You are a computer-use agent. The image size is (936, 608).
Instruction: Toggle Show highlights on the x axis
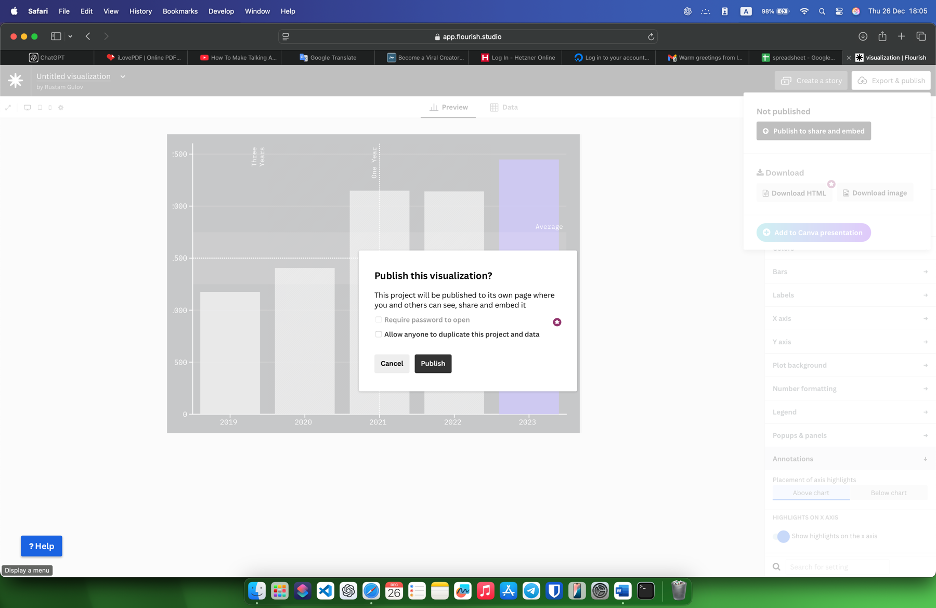pos(781,536)
